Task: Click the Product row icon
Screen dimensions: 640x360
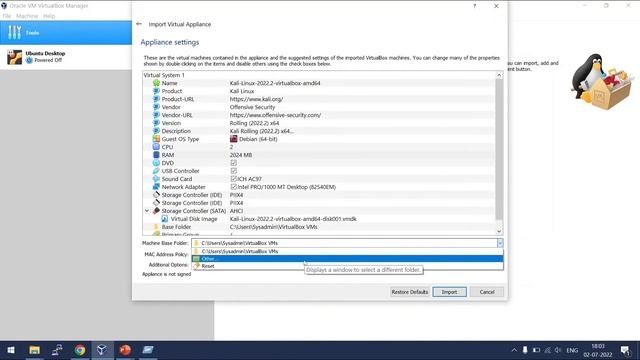Action: coord(156,91)
